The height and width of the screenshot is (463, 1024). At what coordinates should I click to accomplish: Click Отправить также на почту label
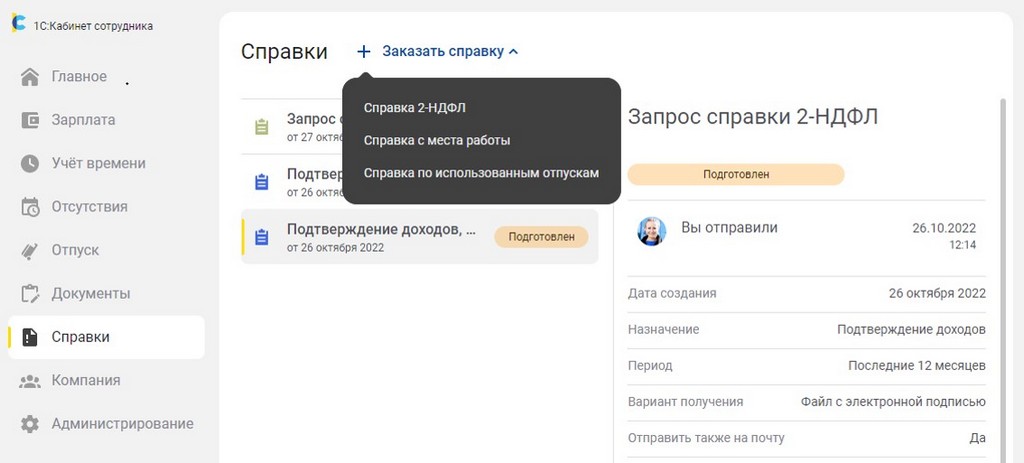coord(706,438)
